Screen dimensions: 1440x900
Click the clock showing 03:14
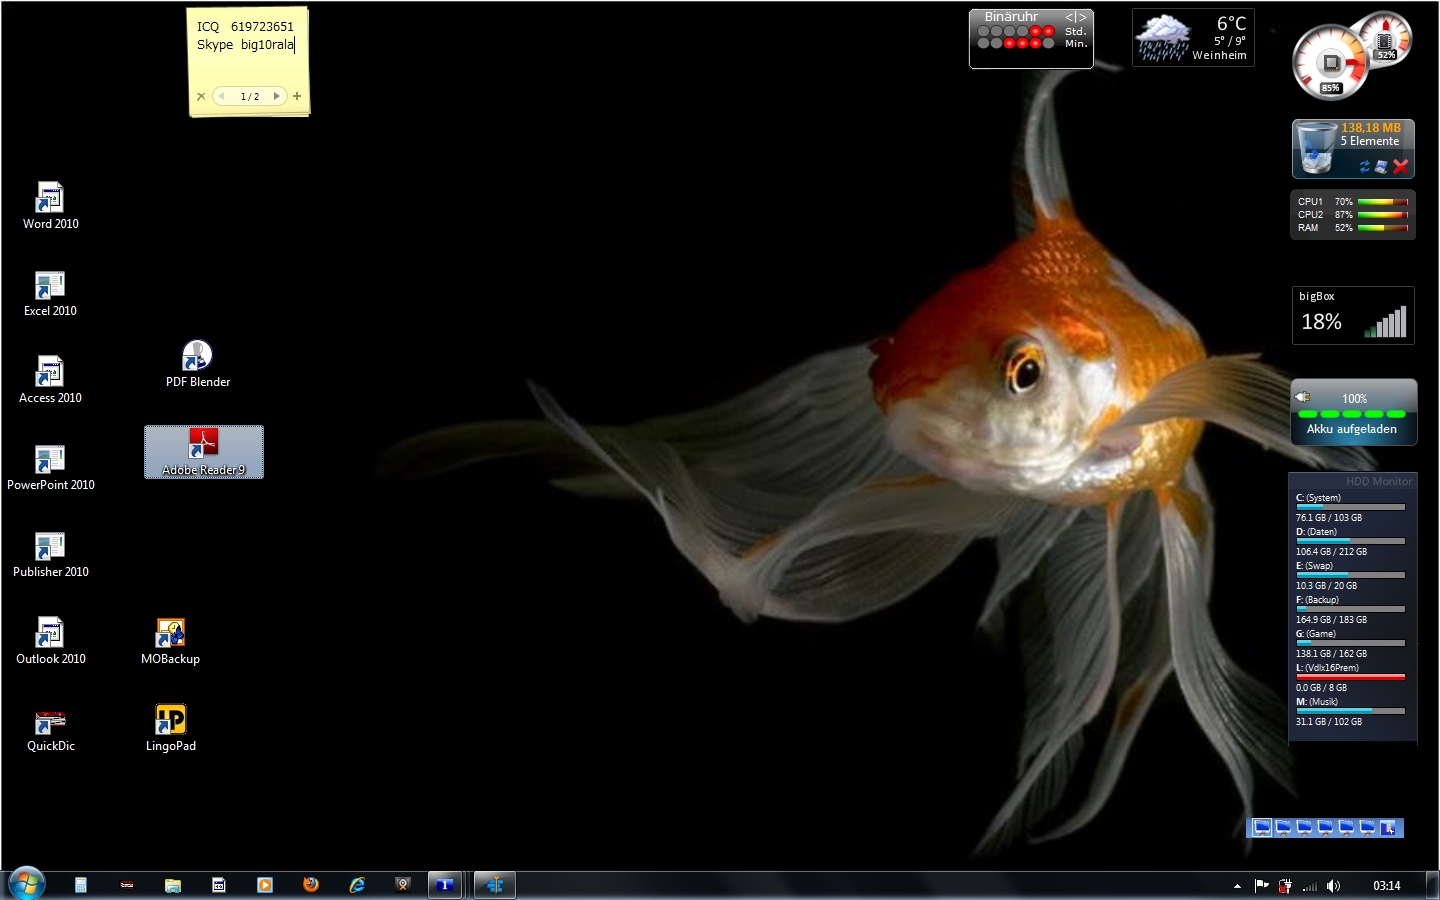coord(1386,886)
